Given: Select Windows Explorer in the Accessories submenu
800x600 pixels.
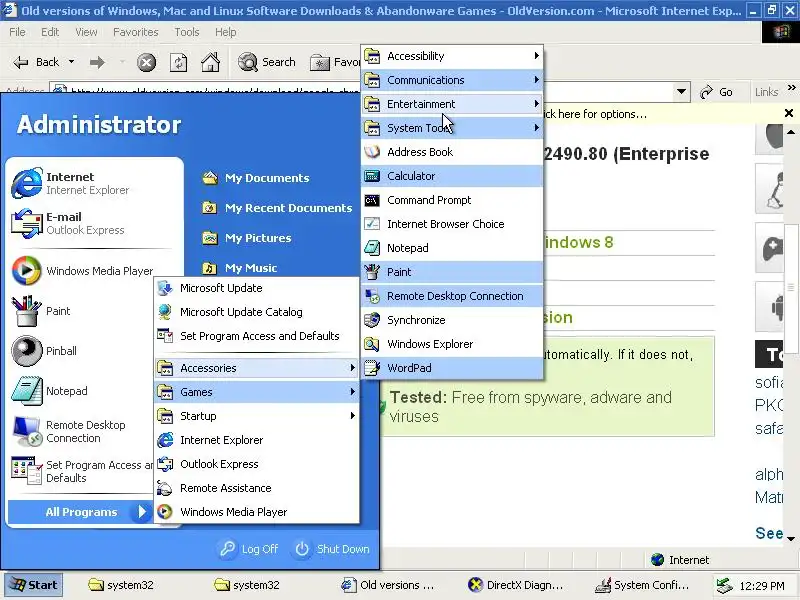Looking at the screenshot, I should click(452, 344).
